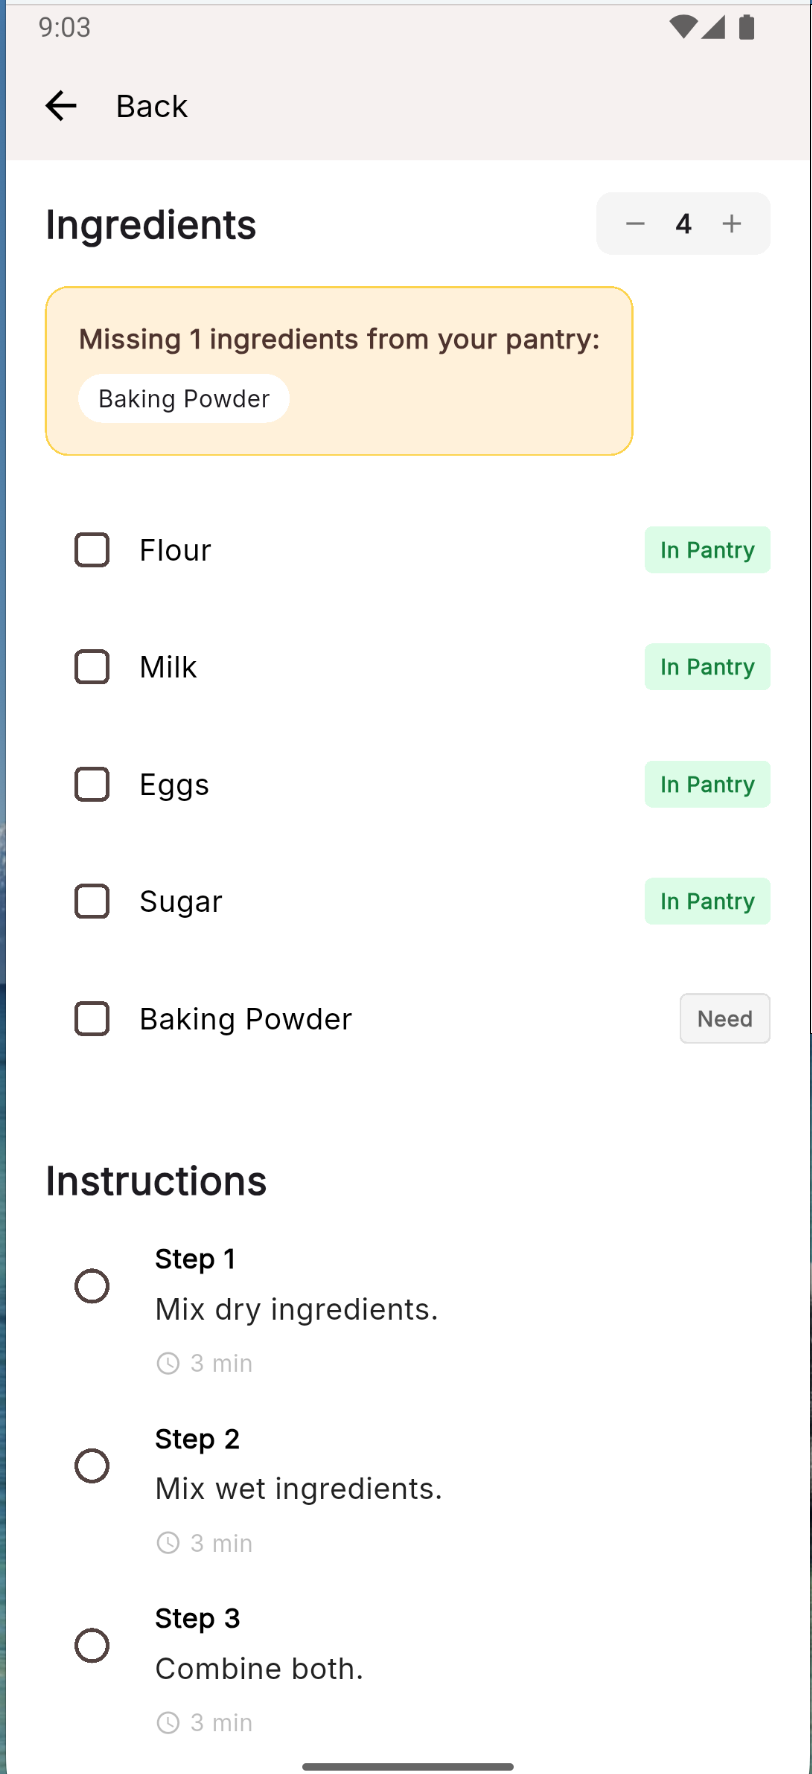Click the clock icon under Step 1
The width and height of the screenshot is (812, 1774).
[168, 1363]
